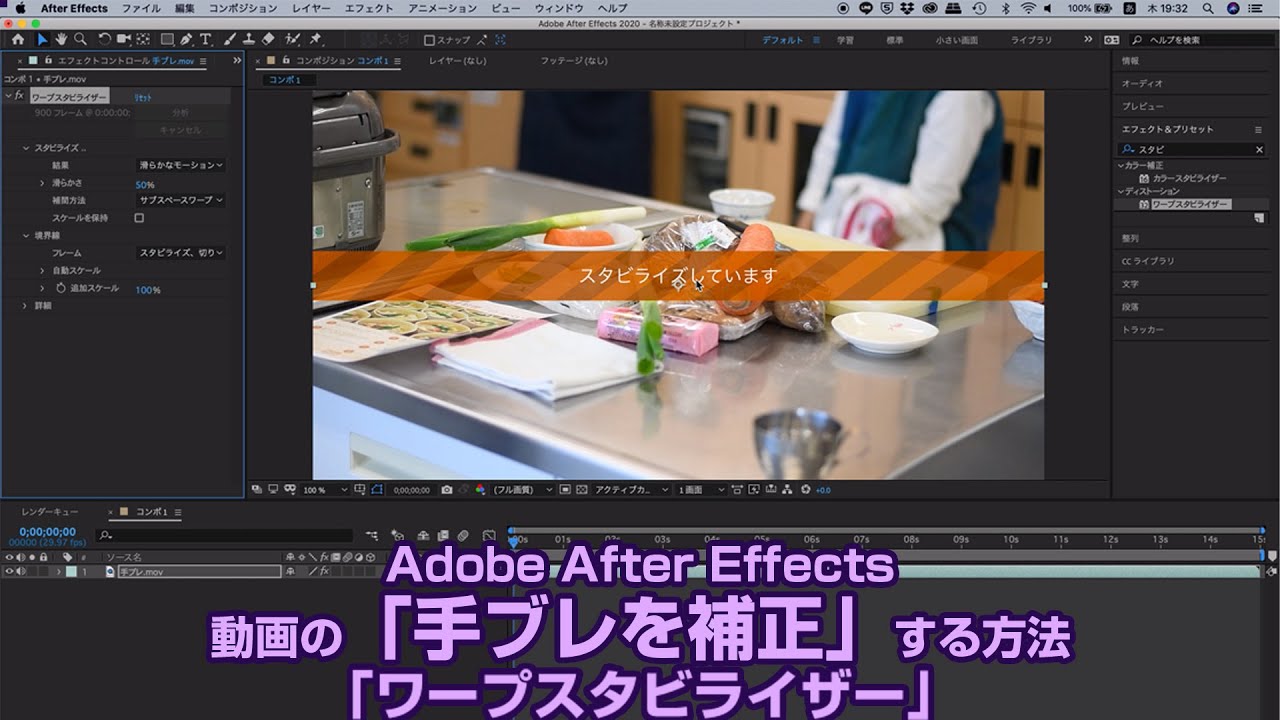Image resolution: width=1280 pixels, height=720 pixels.
Task: Click the region of interest icon
Action: pyautogui.click(x=565, y=490)
